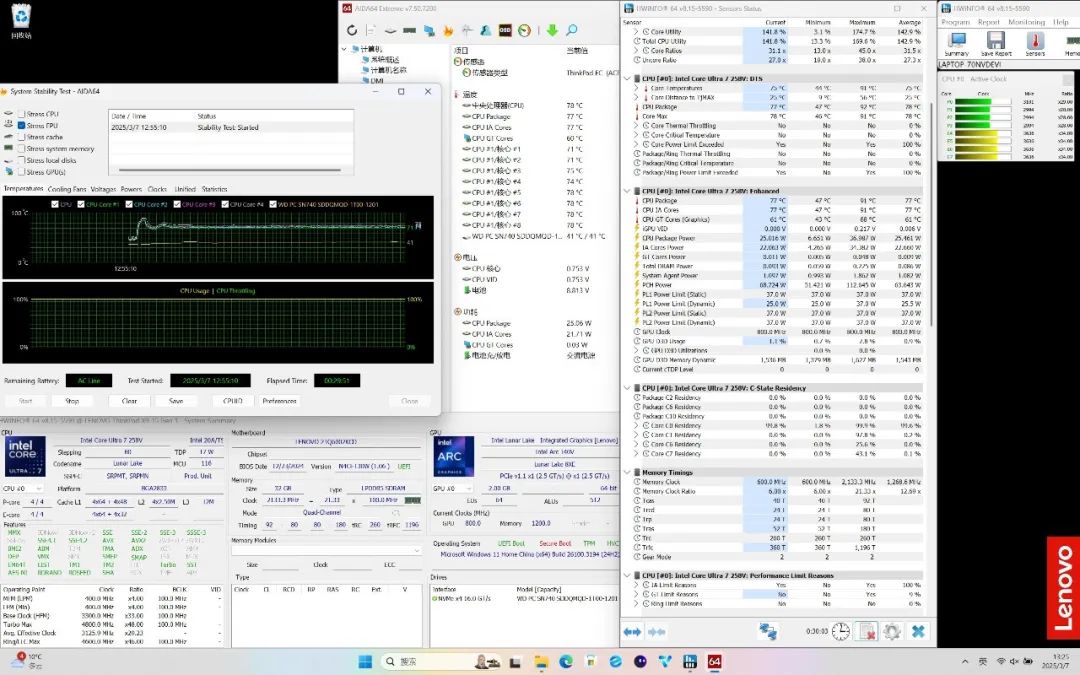Click the horizontal scrollbar in the stability test log
Image resolution: width=1080 pixels, height=675 pixels.
coord(231,170)
